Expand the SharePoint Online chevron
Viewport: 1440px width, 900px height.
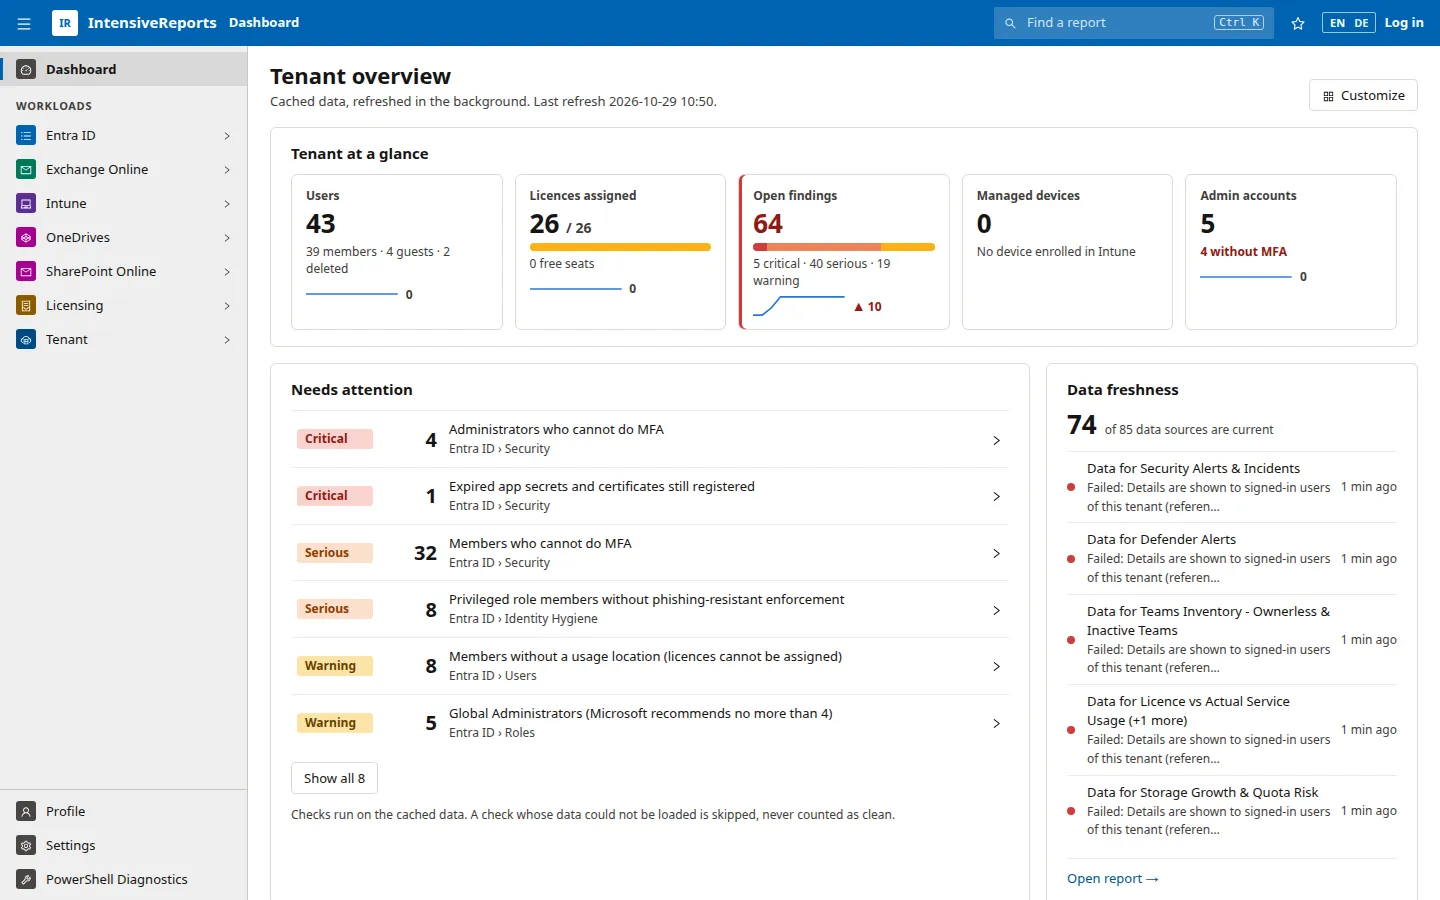coord(227,272)
